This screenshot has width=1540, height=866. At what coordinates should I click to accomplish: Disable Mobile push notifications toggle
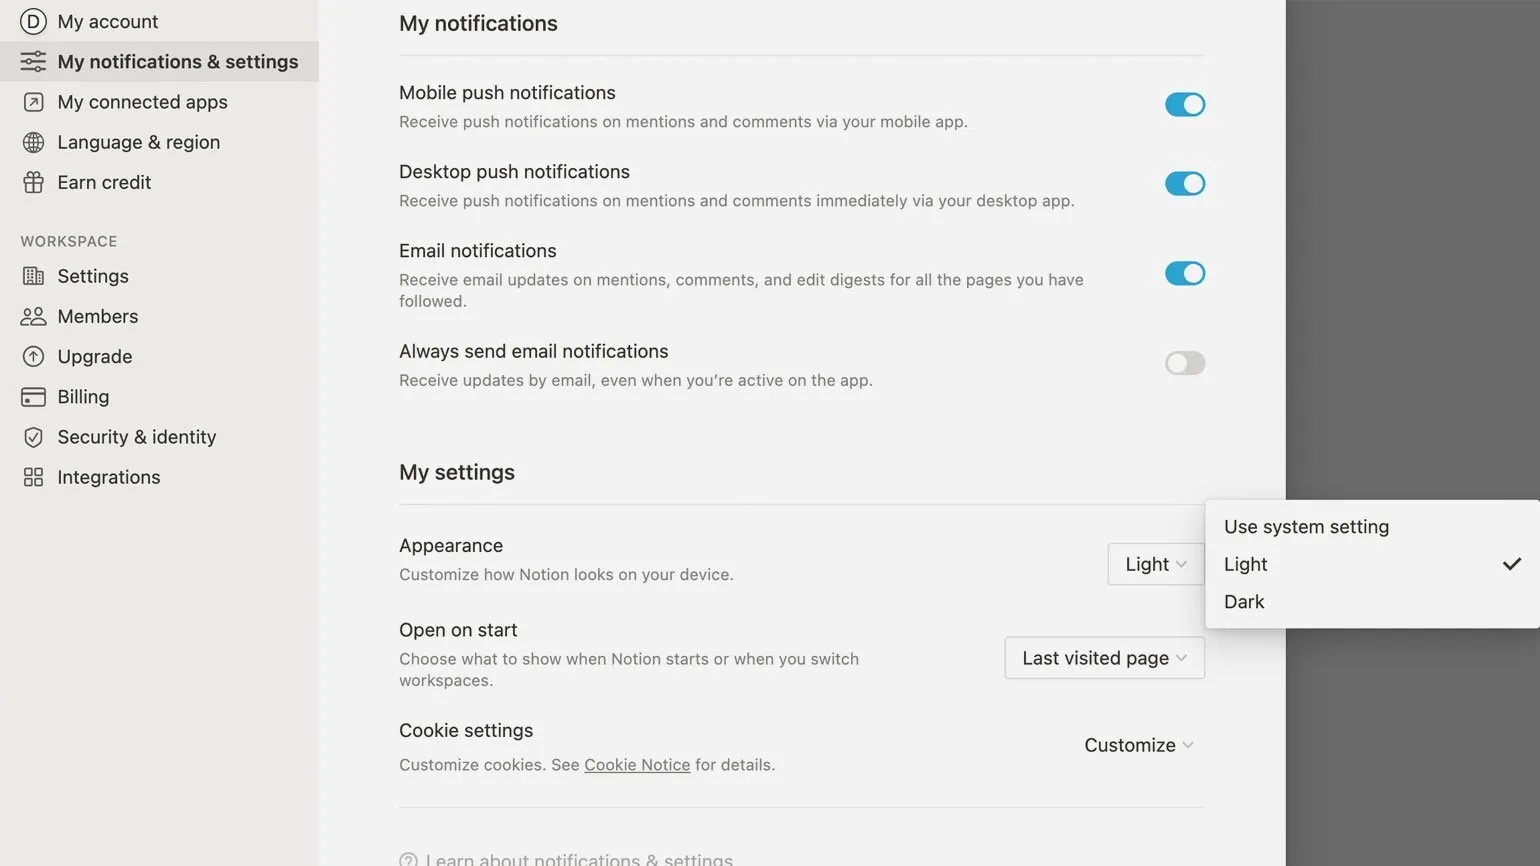(1184, 104)
